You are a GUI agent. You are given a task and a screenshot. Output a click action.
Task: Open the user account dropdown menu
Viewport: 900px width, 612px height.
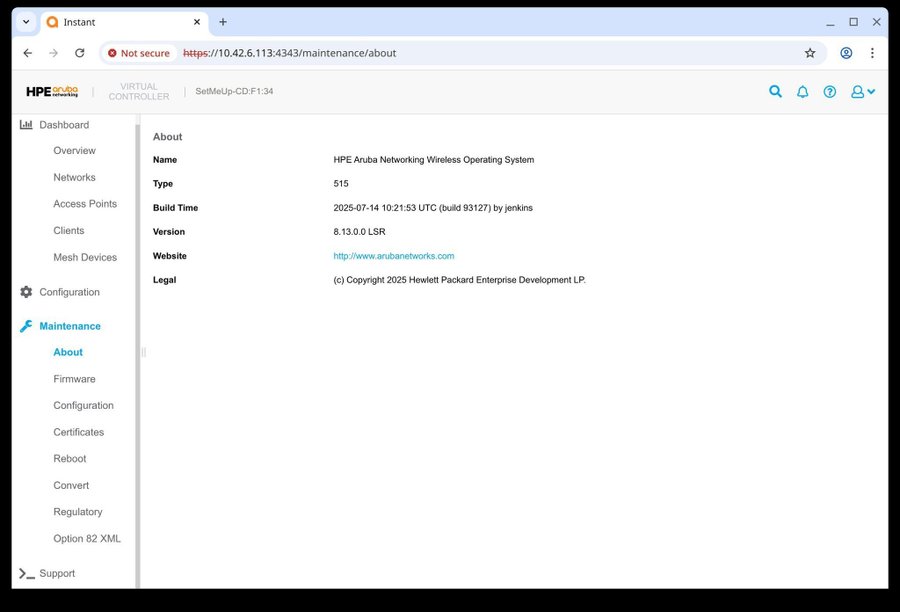click(862, 92)
